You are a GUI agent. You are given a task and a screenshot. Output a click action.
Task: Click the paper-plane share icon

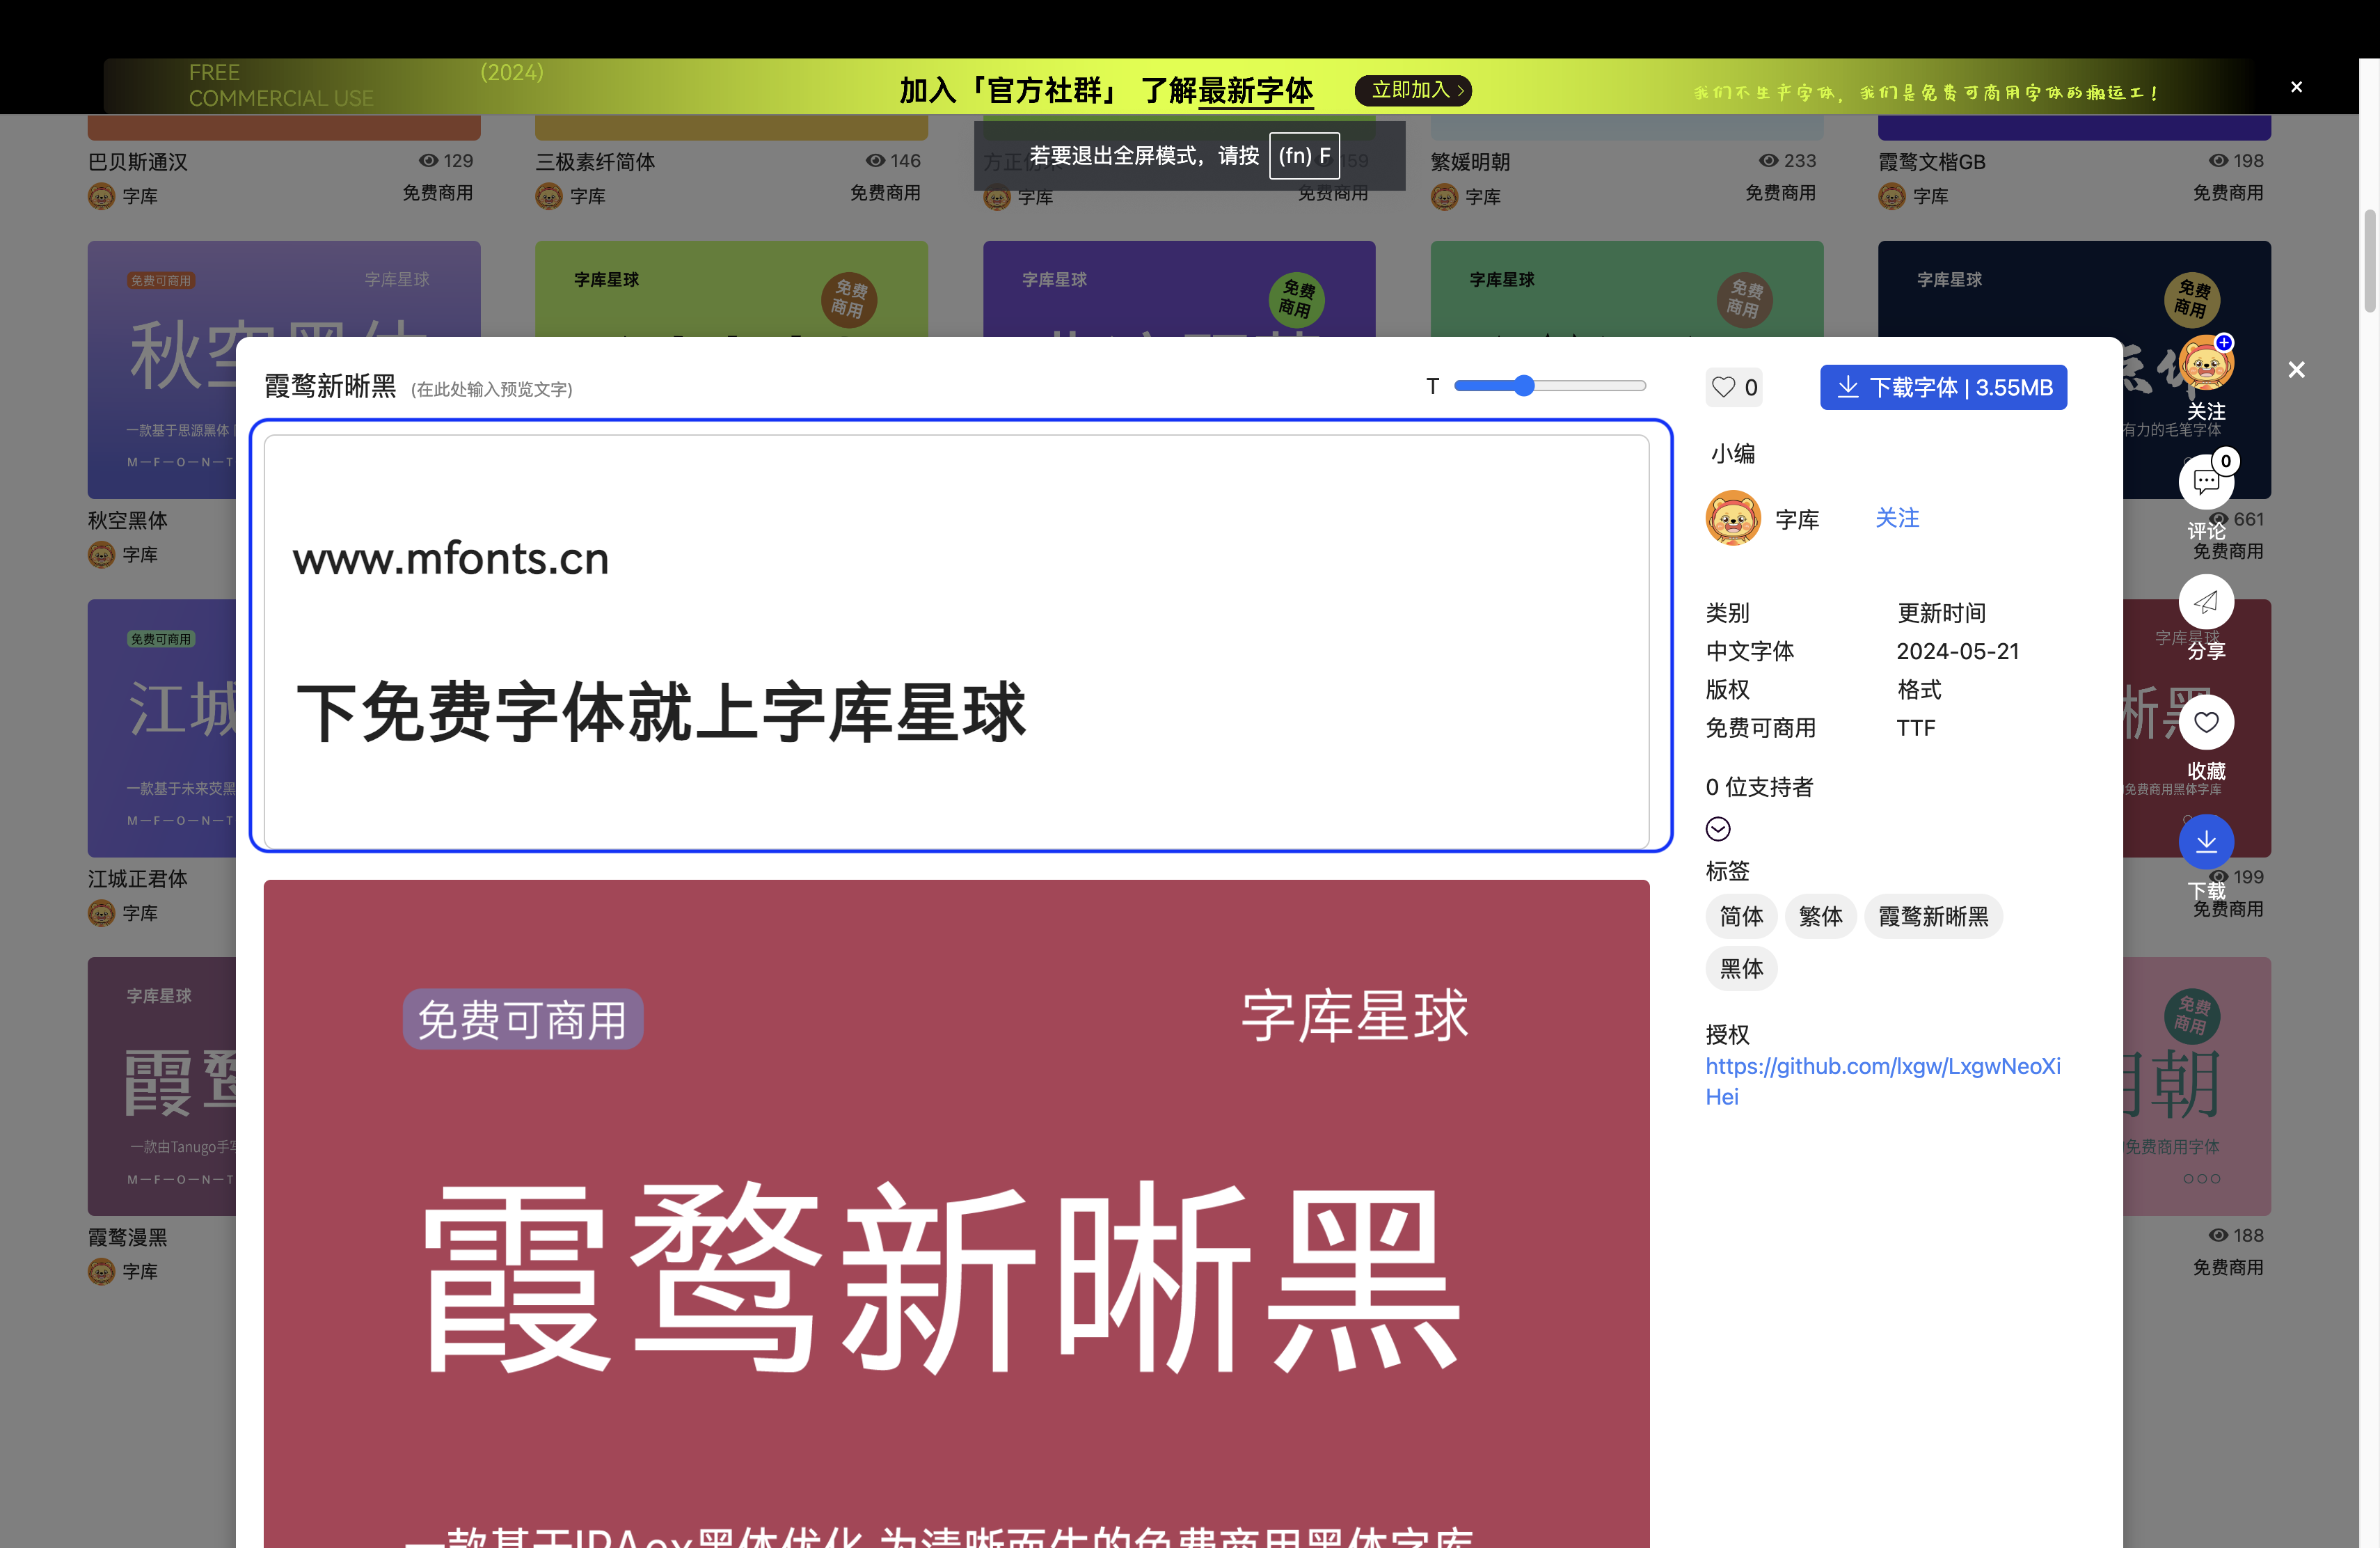pos(2205,602)
